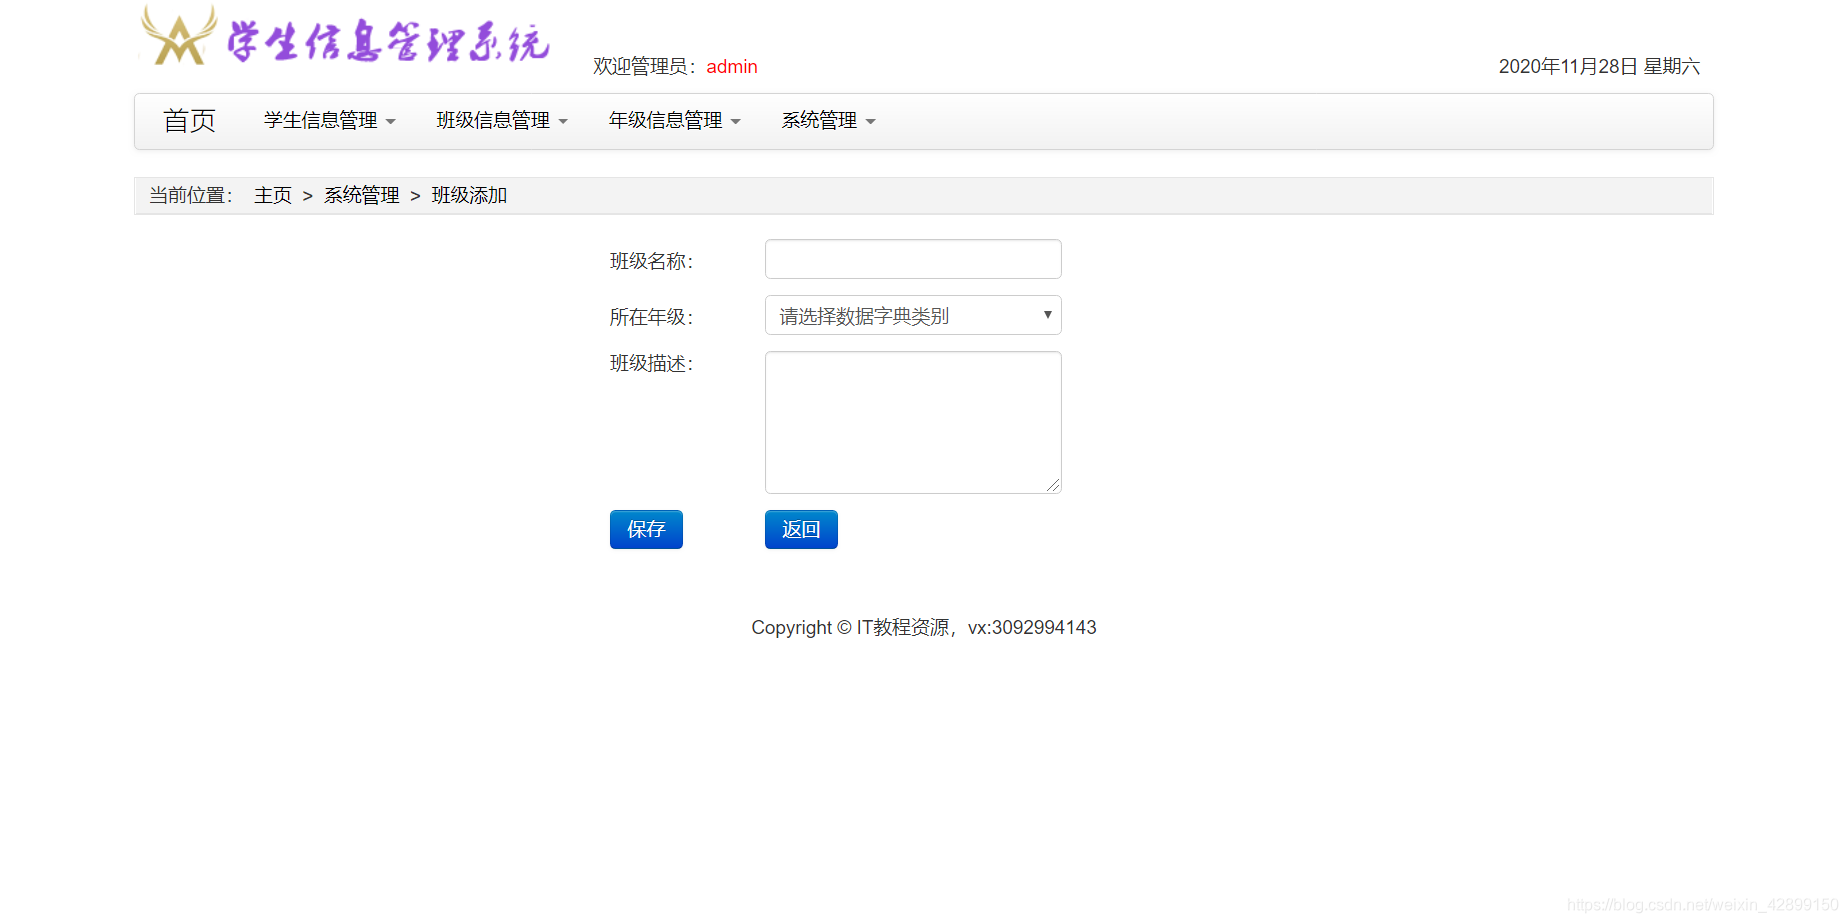The height and width of the screenshot is (923, 1848).
Task: Focus the 班级描述 textarea
Action: click(x=913, y=422)
